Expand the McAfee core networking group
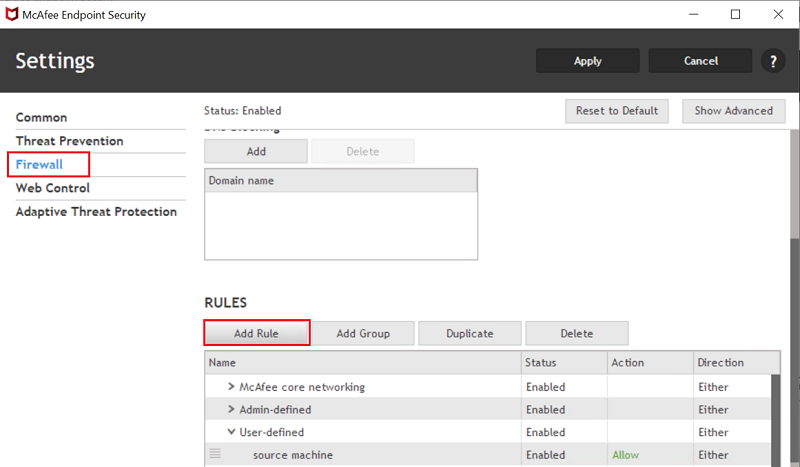Viewport: 800px width, 467px height. (231, 387)
